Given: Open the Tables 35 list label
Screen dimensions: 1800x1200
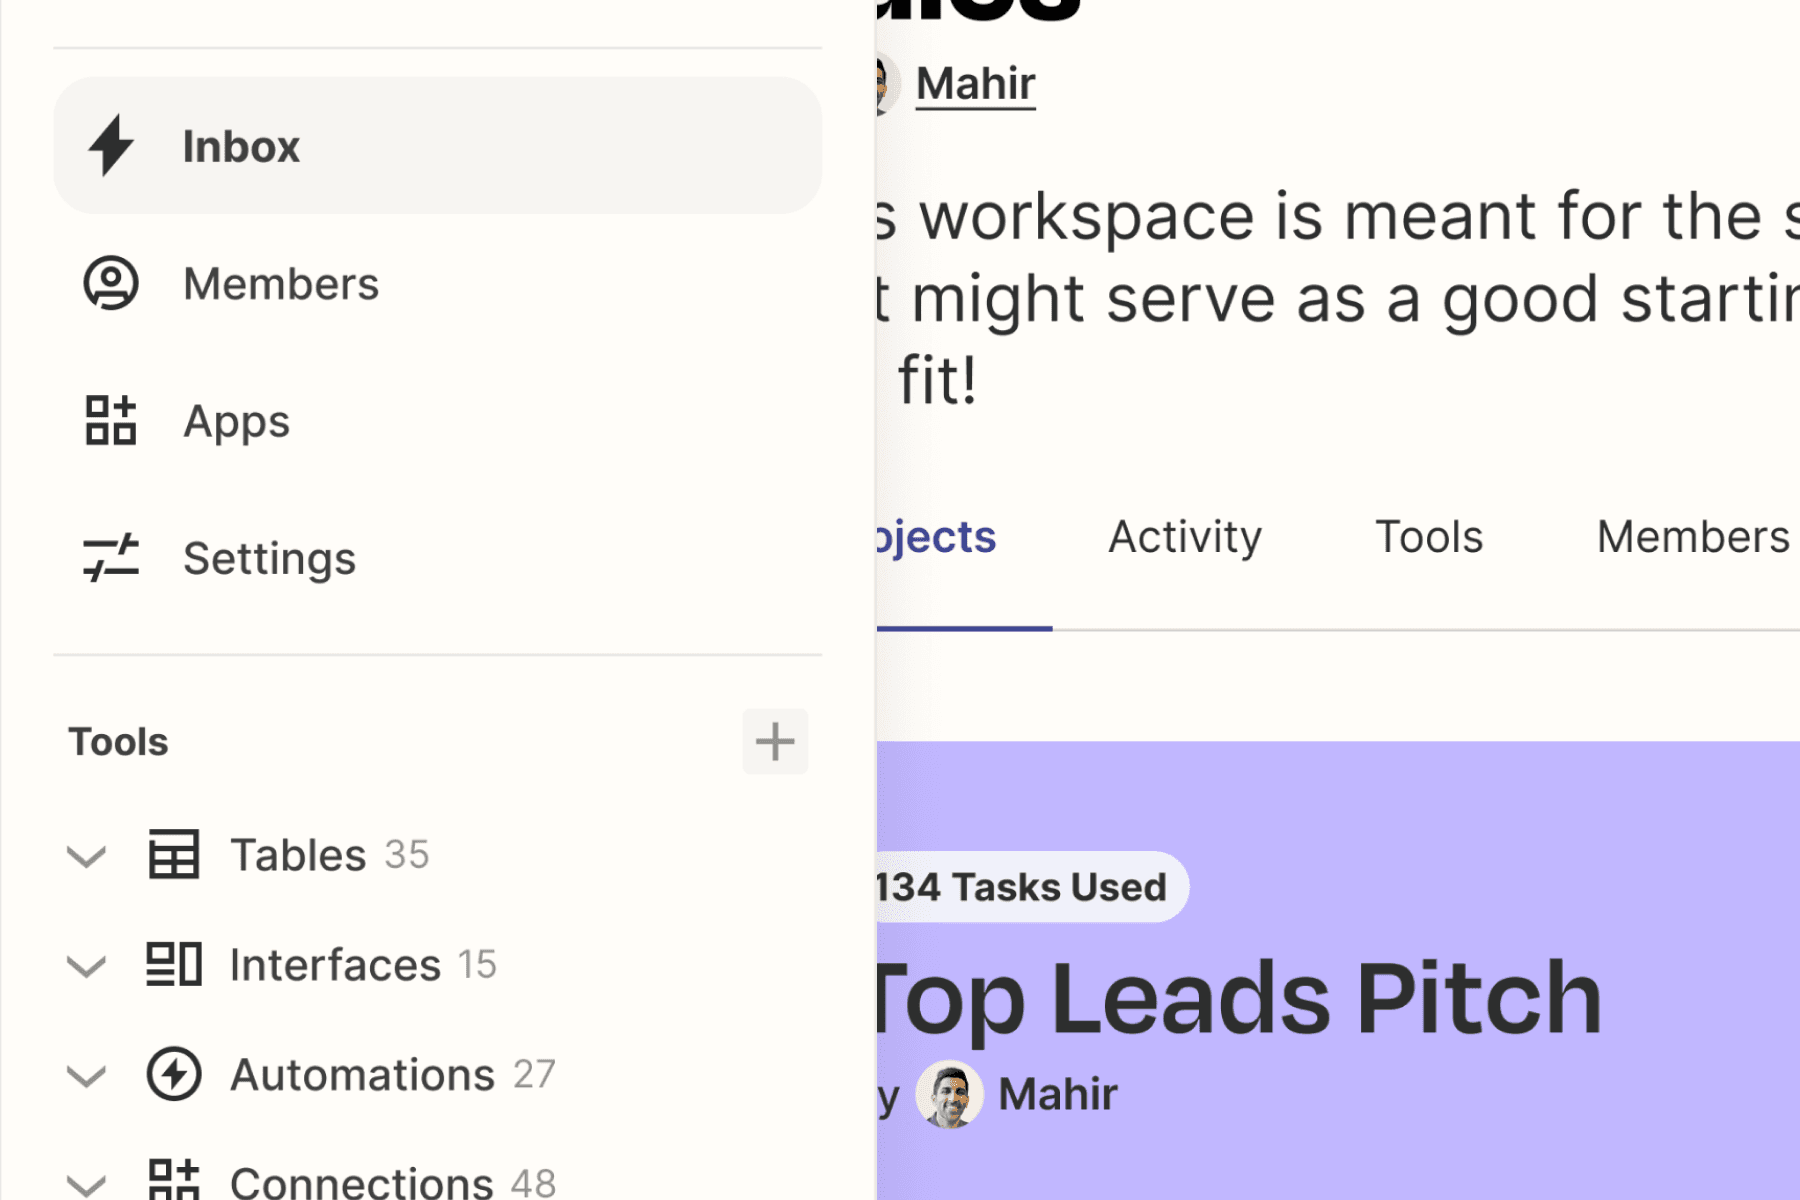Looking at the screenshot, I should click(329, 855).
